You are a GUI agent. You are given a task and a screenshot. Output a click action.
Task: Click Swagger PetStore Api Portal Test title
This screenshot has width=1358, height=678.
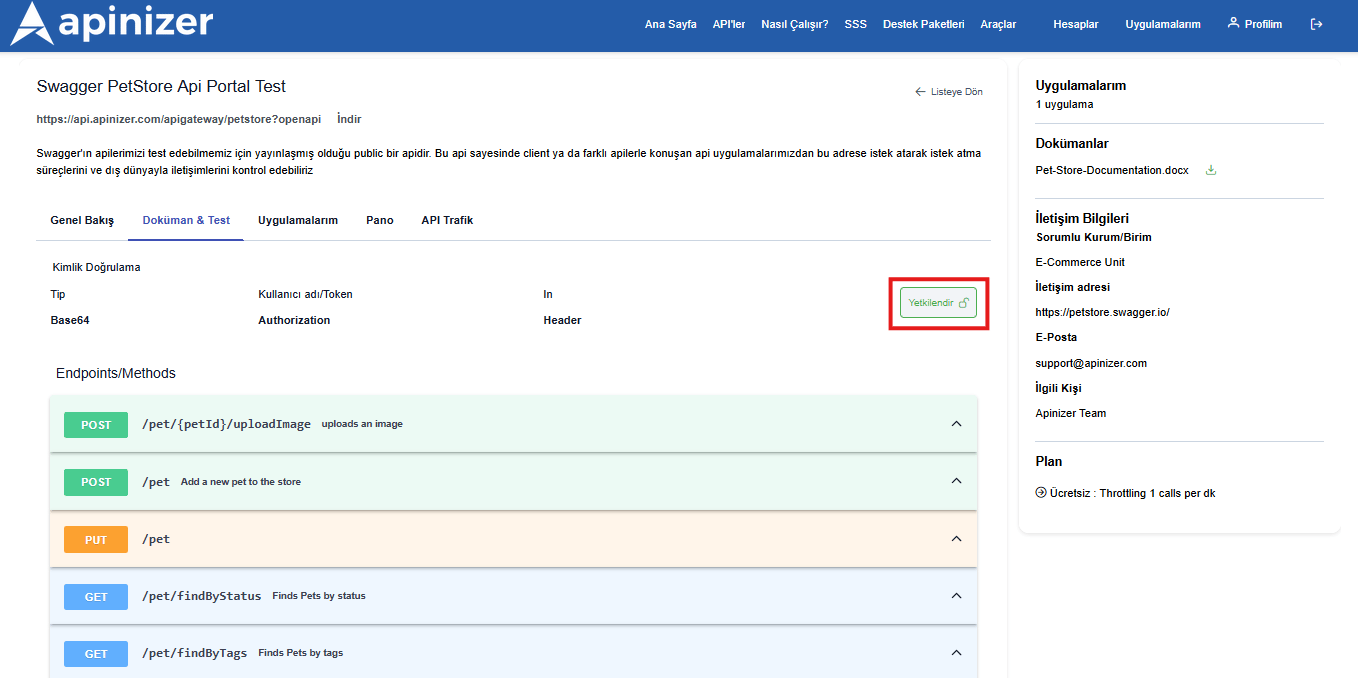pos(161,87)
